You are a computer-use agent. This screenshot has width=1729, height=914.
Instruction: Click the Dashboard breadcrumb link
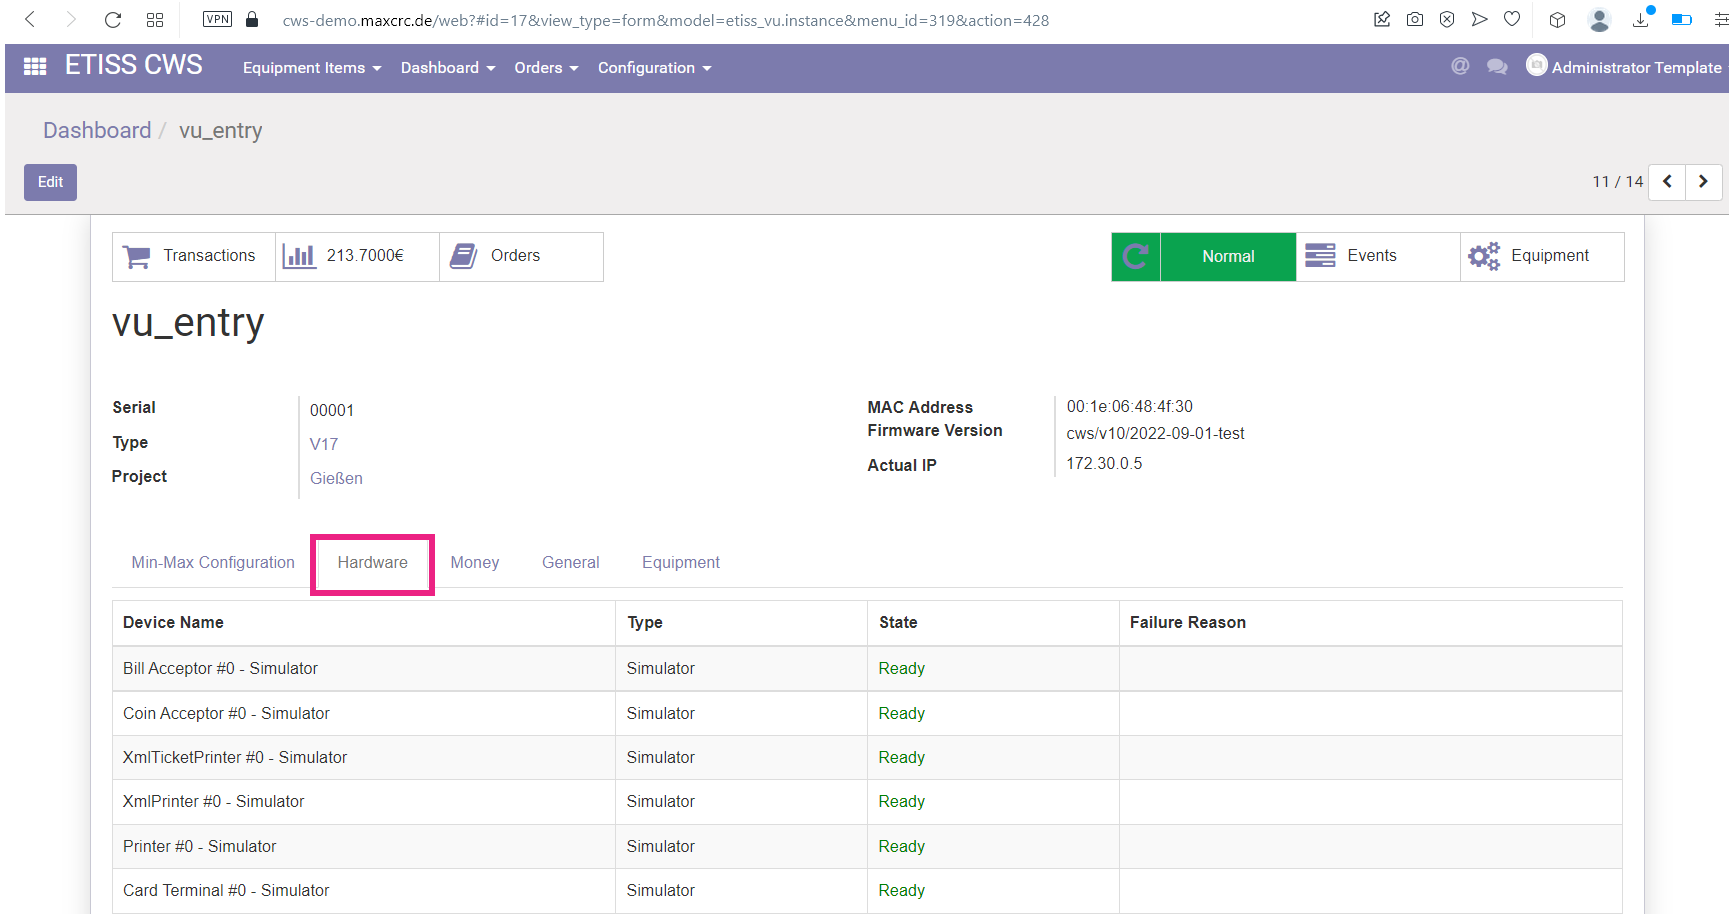tap(97, 131)
